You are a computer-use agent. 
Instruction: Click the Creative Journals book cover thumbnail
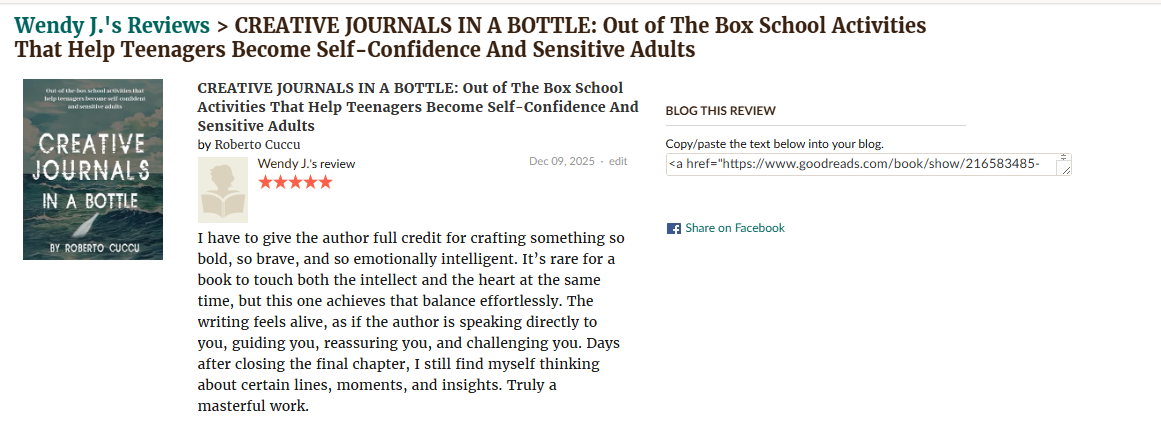pos(93,170)
